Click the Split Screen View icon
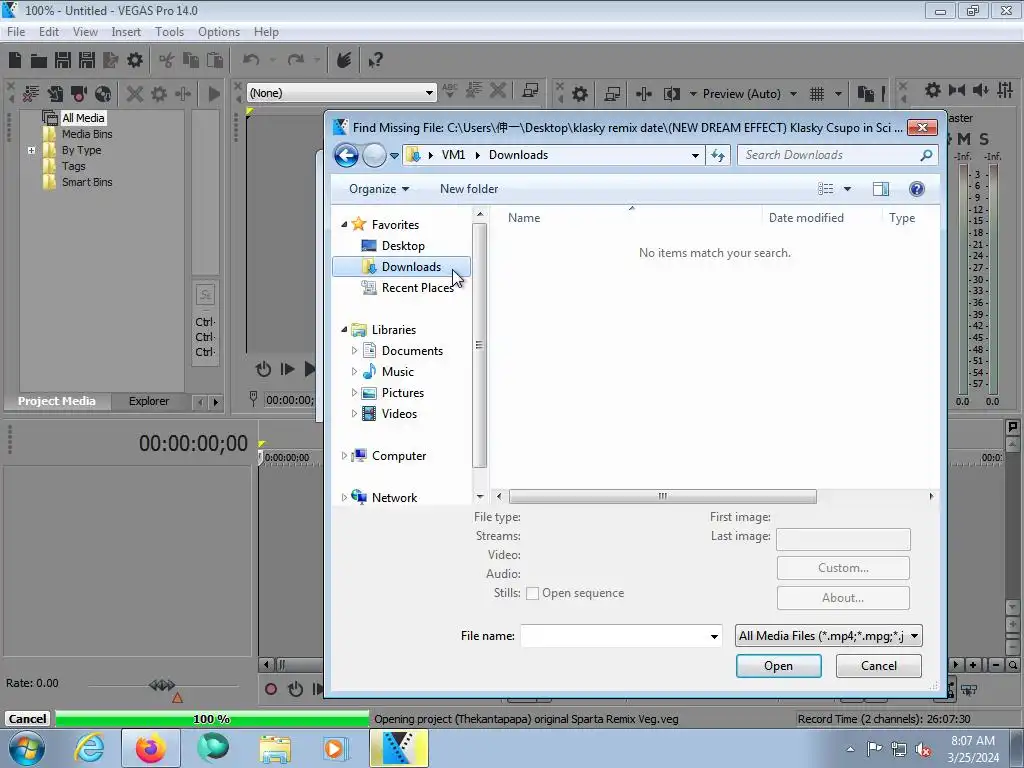The image size is (1024, 768). (671, 94)
